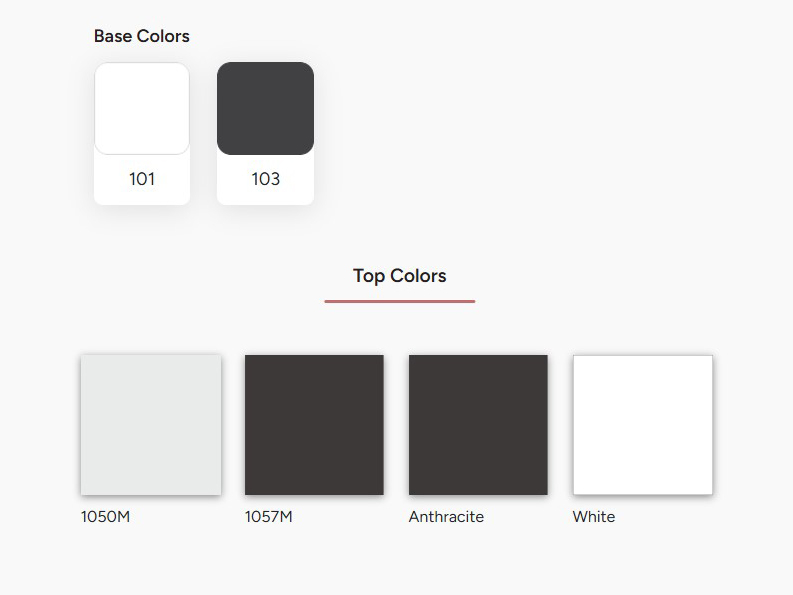Choose the 1050M top color swatch
This screenshot has height=595, width=793.
(151, 424)
